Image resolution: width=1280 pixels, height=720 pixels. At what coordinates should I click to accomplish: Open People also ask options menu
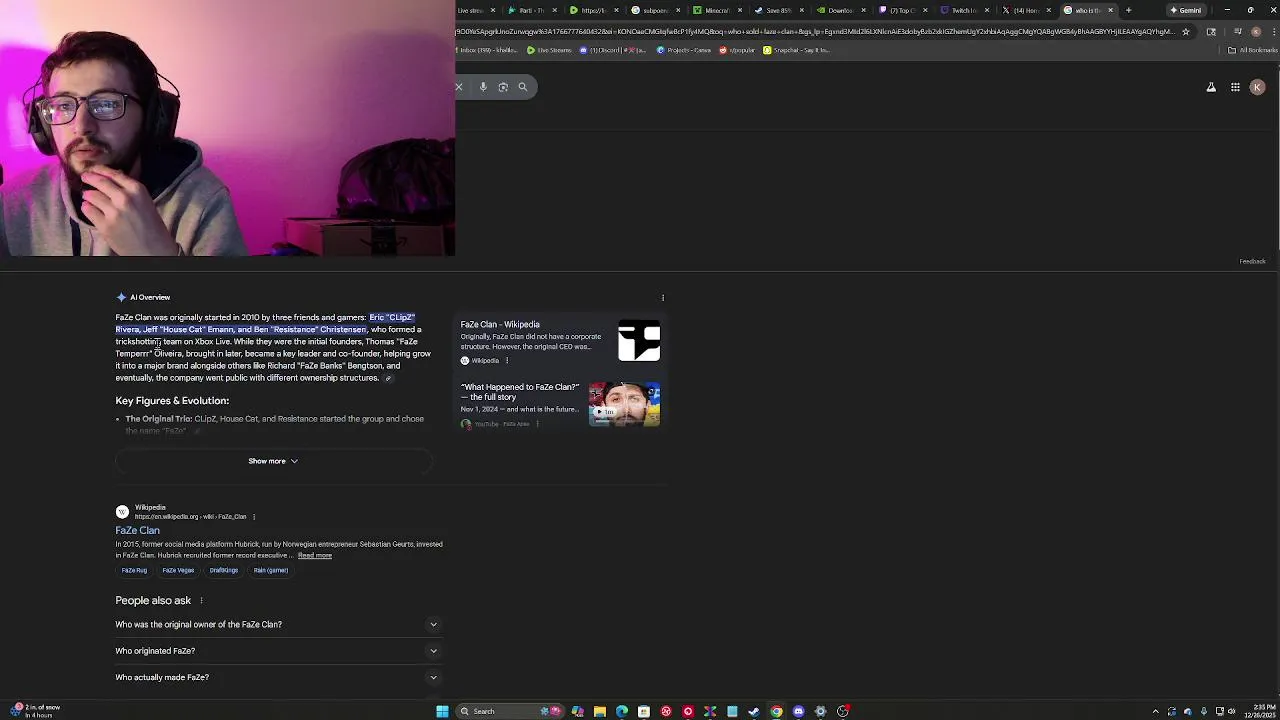pyautogui.click(x=201, y=601)
